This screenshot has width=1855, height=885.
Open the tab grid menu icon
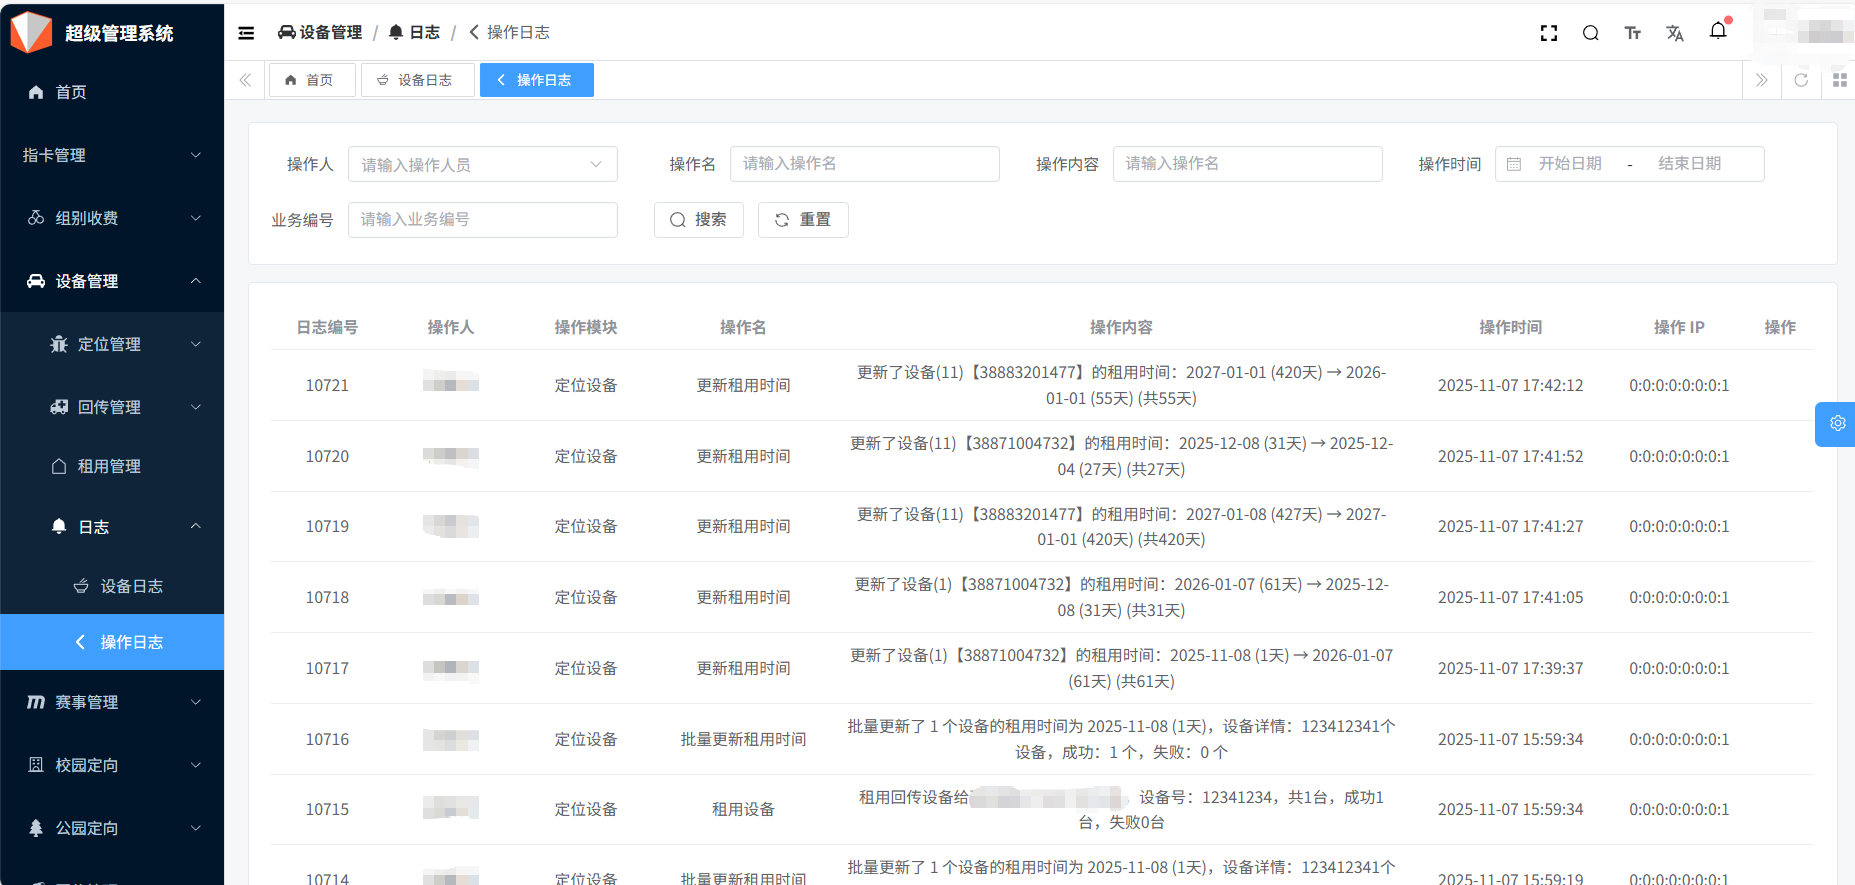(1839, 80)
